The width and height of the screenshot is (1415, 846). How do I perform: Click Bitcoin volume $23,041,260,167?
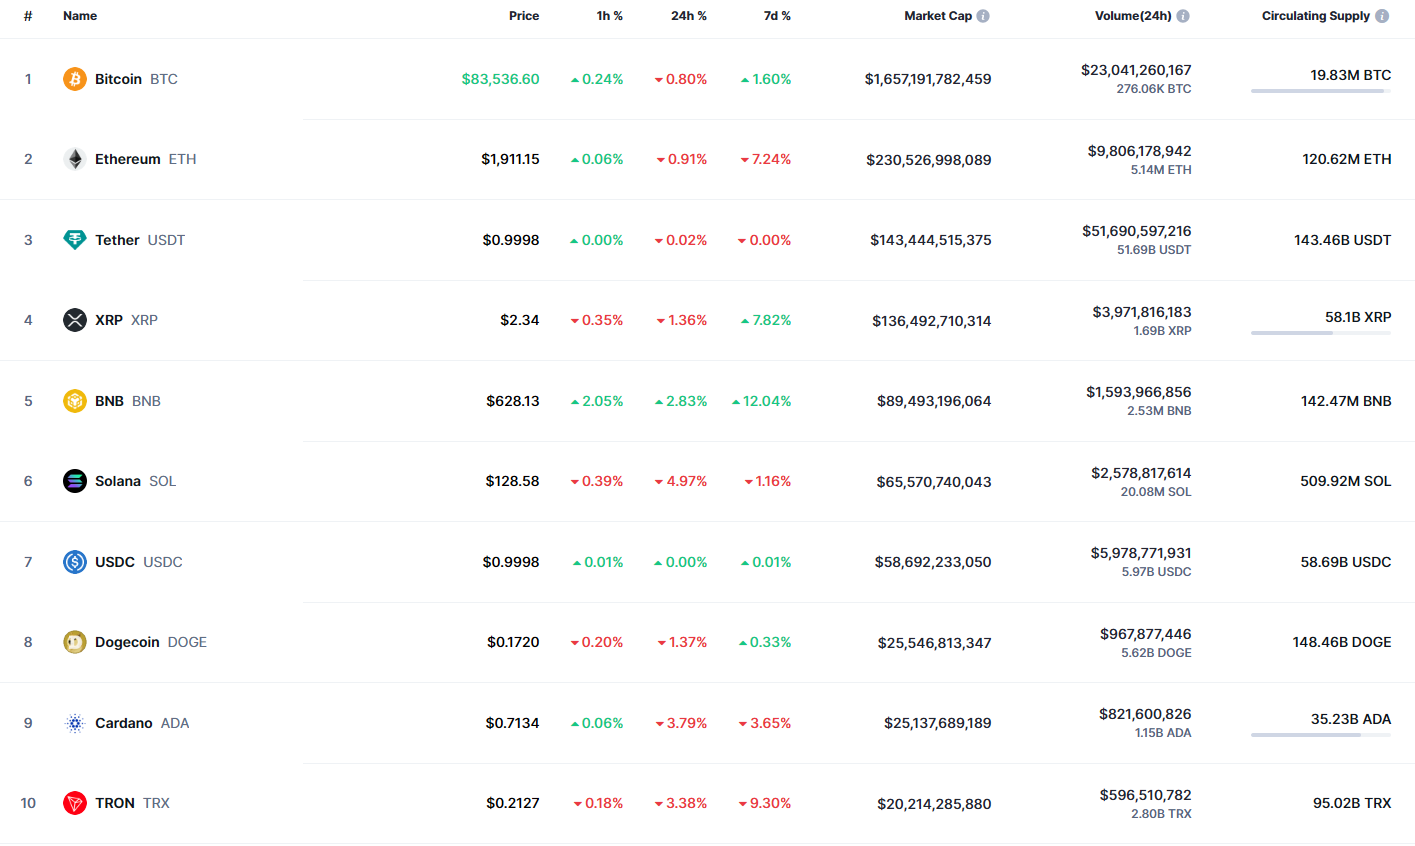pos(1136,70)
